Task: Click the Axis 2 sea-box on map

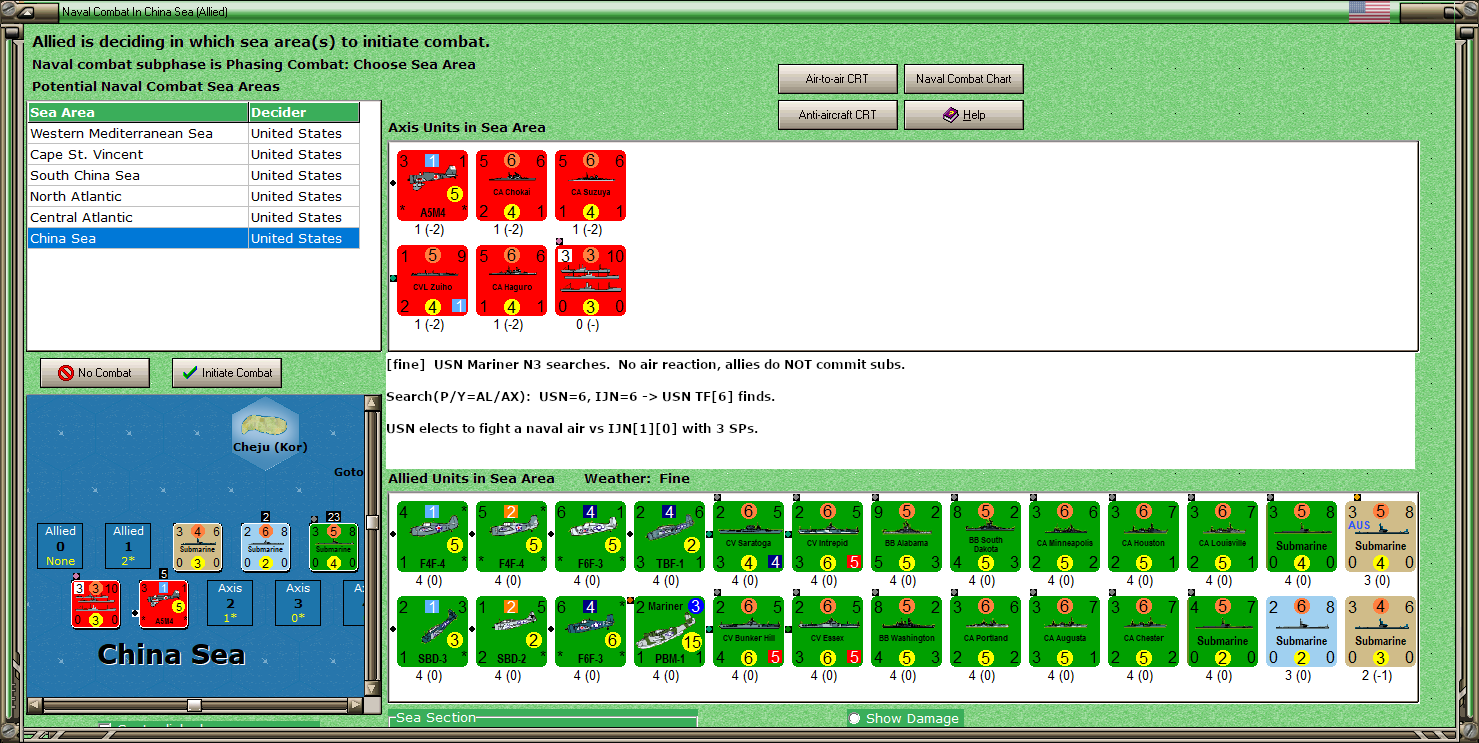Action: [x=230, y=604]
